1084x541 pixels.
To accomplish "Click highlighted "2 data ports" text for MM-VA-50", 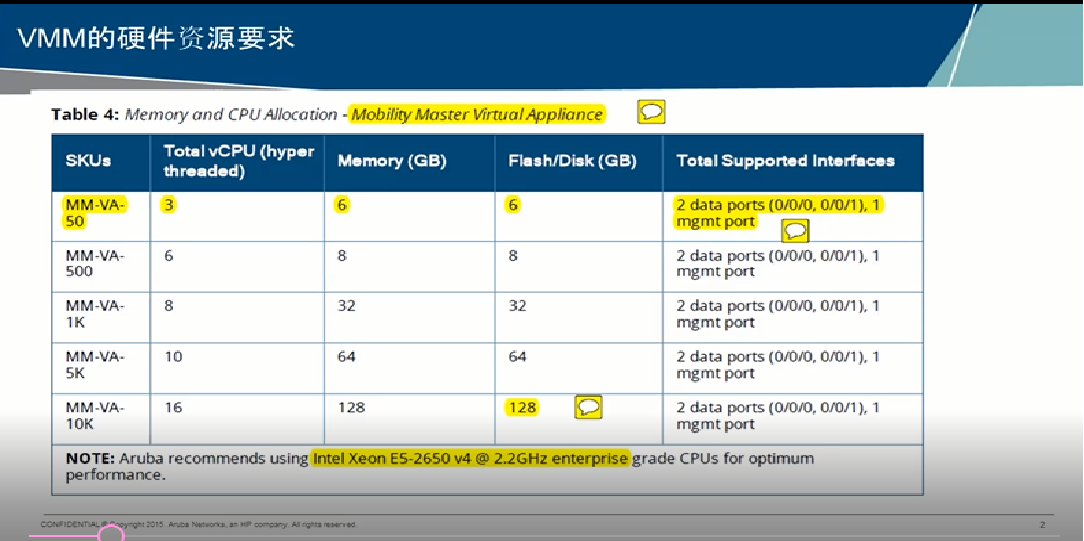I will coord(780,213).
